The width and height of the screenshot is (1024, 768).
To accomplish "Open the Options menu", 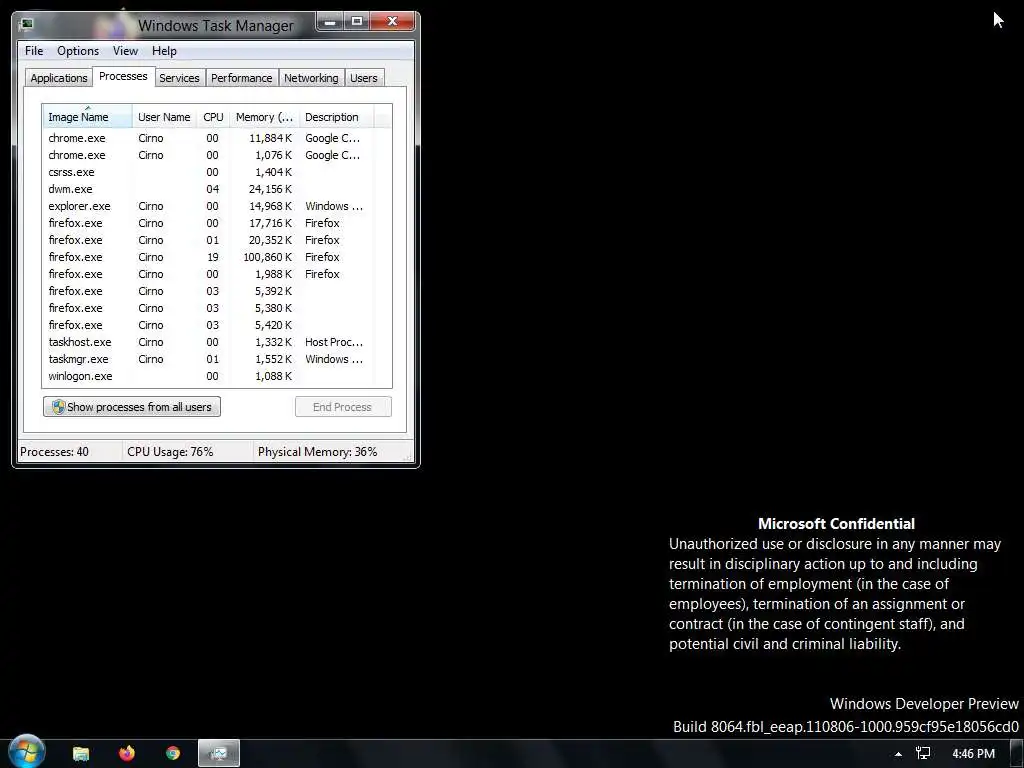I will tap(78, 51).
